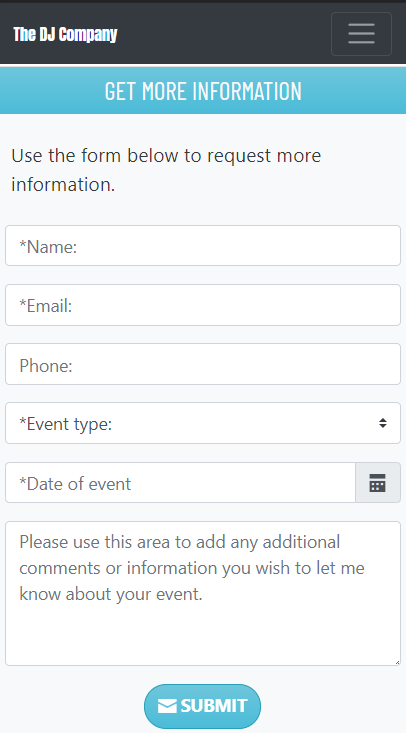Click inside the additional comments text area
406x733 pixels.
click(203, 594)
